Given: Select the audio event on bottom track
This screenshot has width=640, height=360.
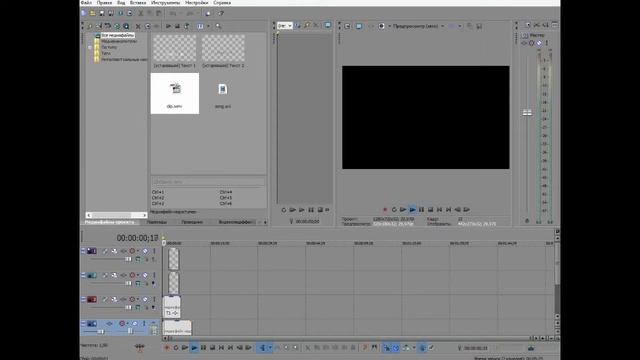Looking at the screenshot, I should pos(177,327).
